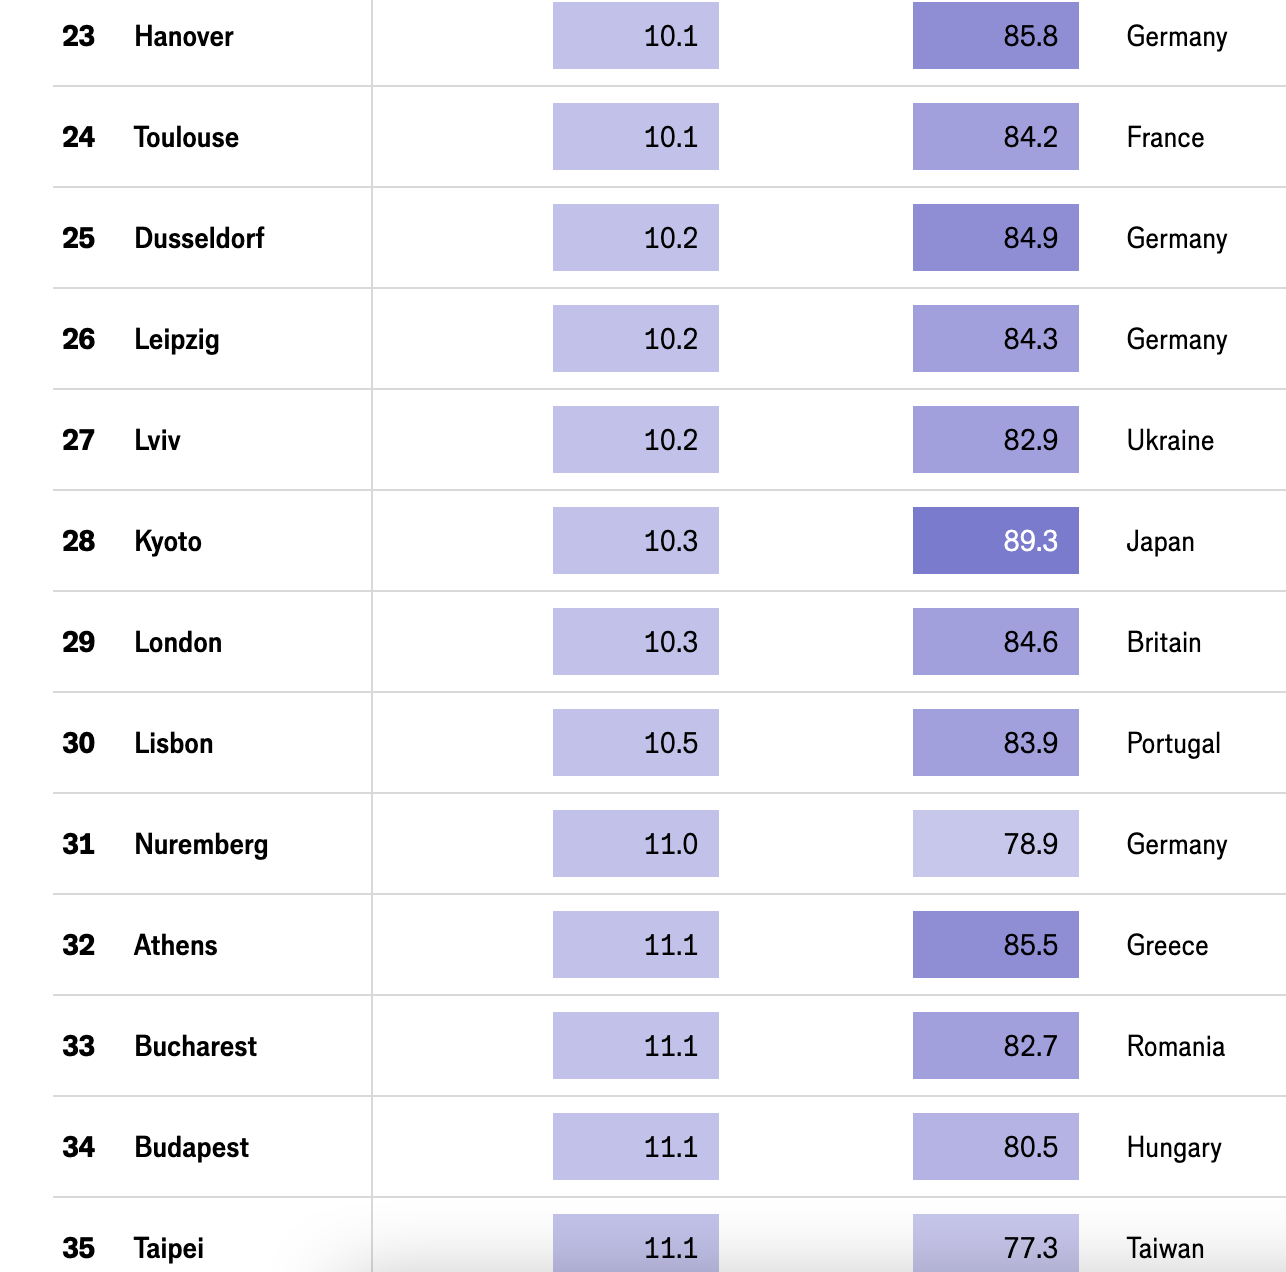
Task: Click the rank number 28
Action: click(x=79, y=541)
